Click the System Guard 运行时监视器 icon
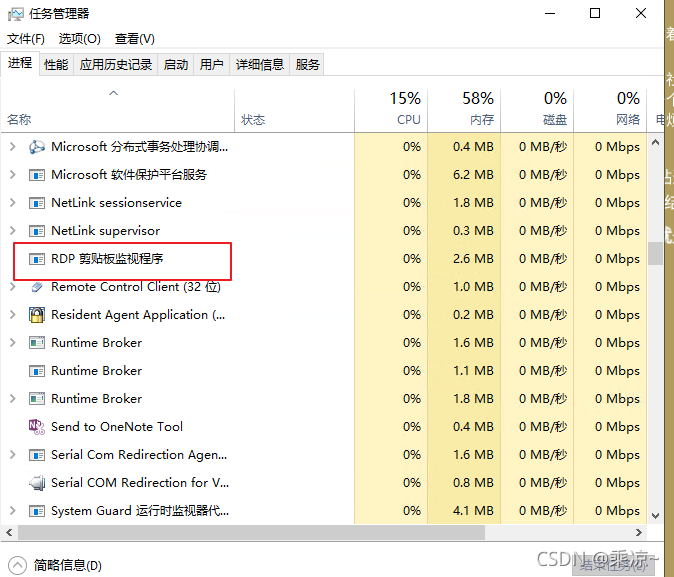The width and height of the screenshot is (674, 577). point(37,511)
